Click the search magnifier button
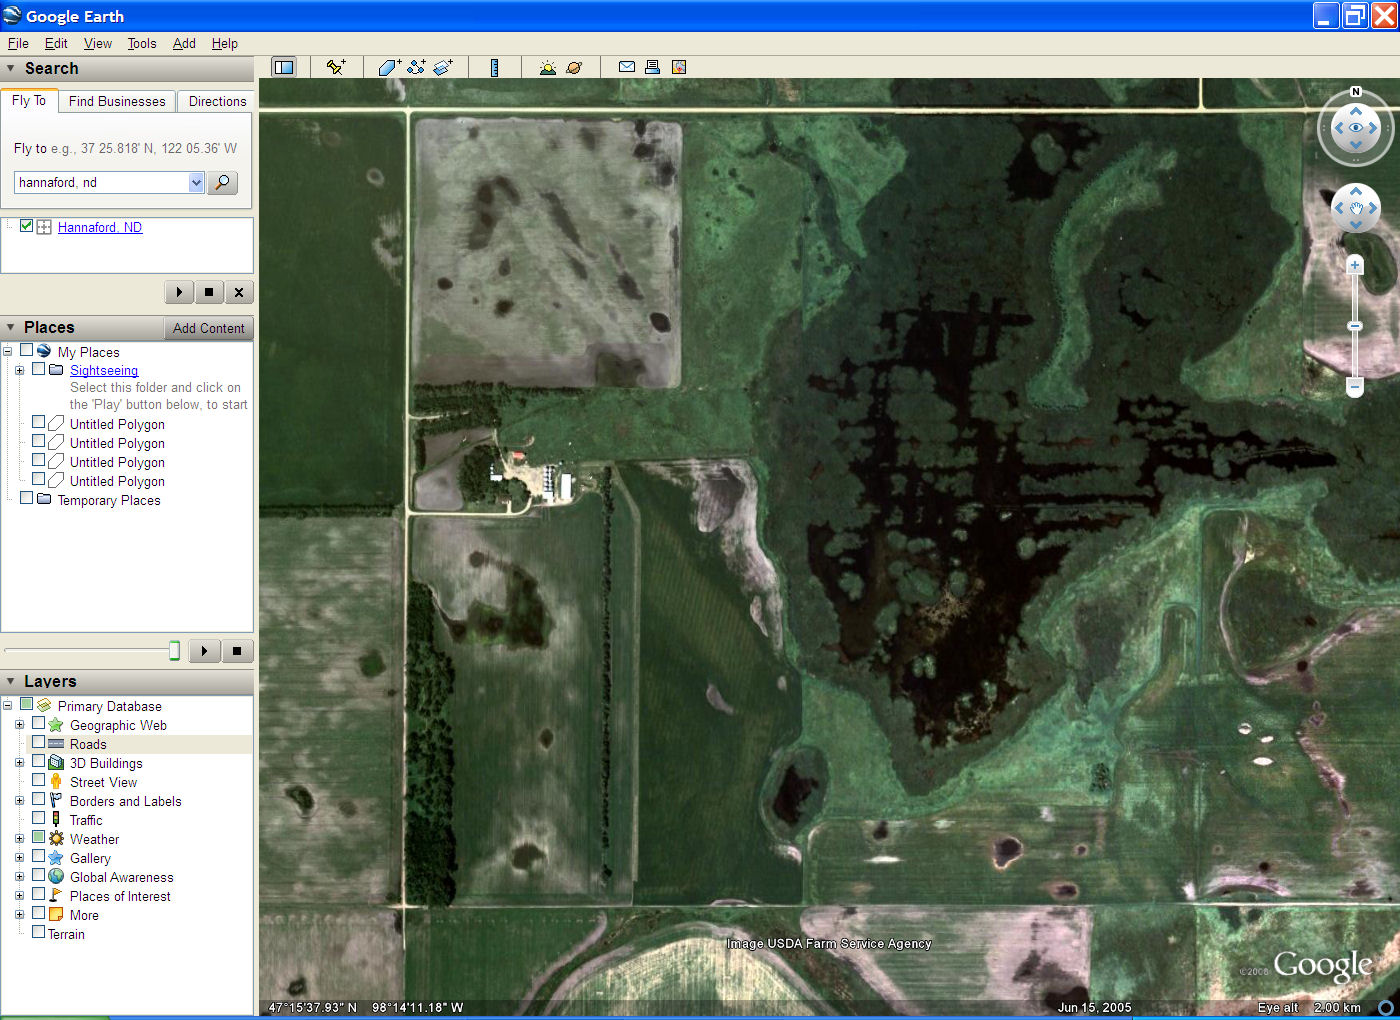The image size is (1400, 1020). coord(222,182)
